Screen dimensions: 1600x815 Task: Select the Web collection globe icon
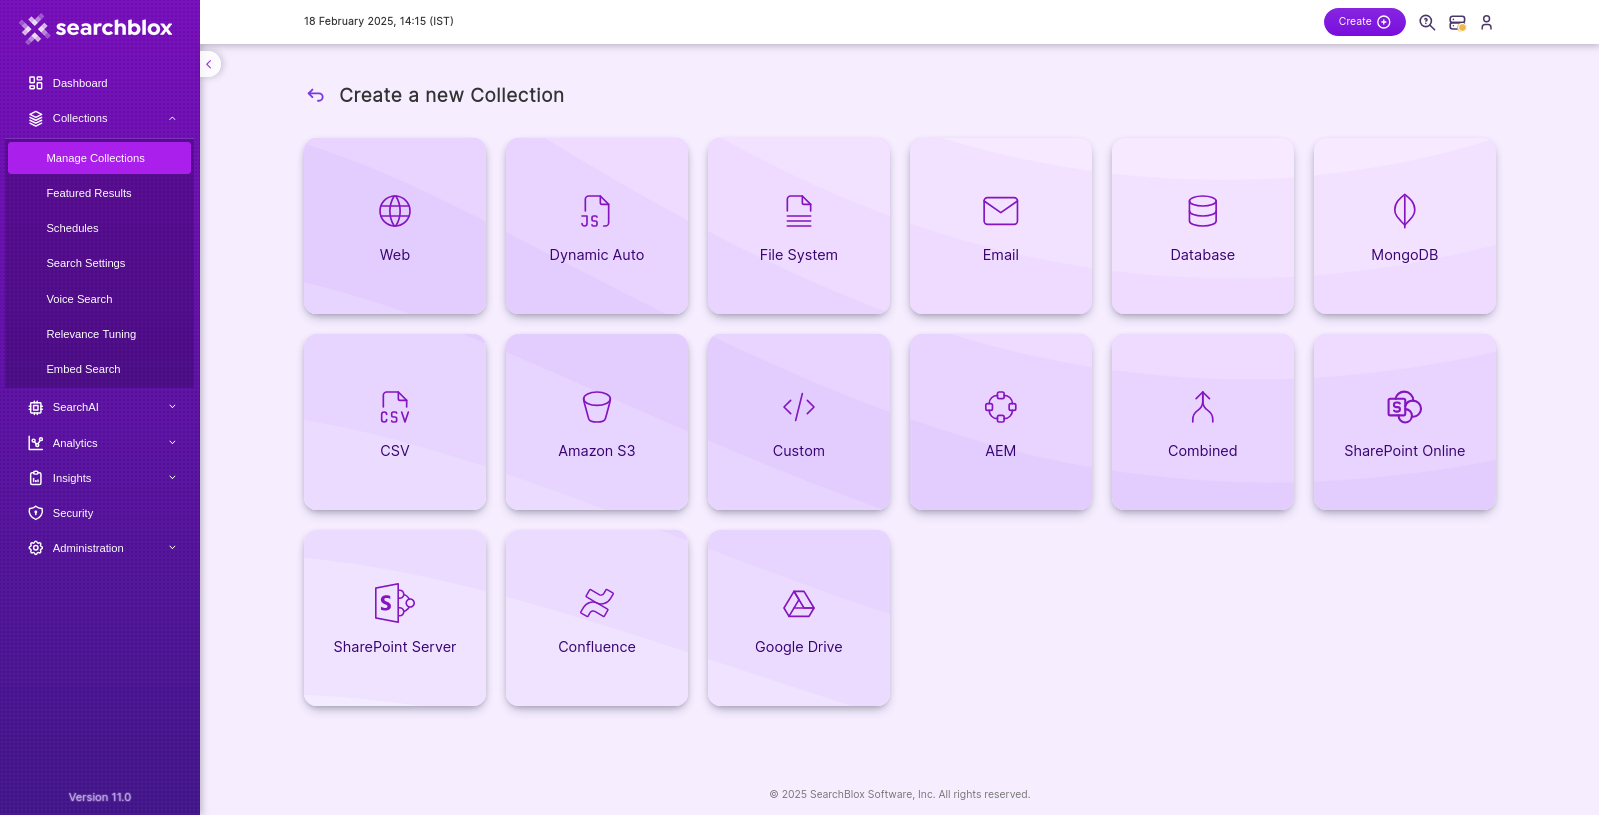click(395, 211)
